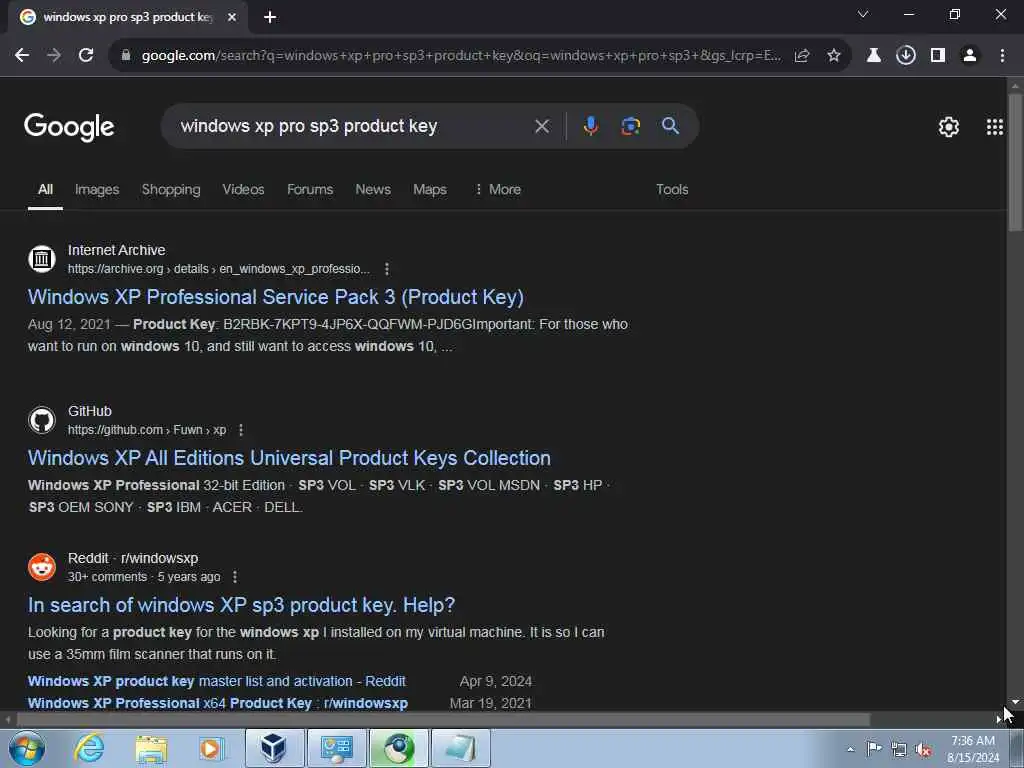Open the downloads icon in toolbar
The width and height of the screenshot is (1024, 768).
[905, 56]
